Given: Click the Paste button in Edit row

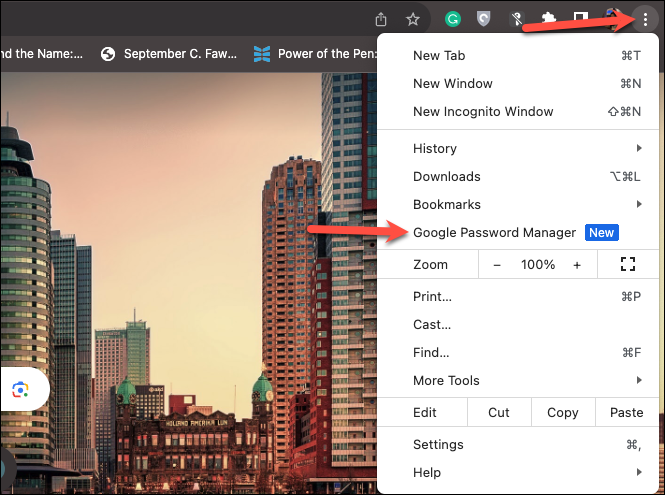Looking at the screenshot, I should (627, 412).
